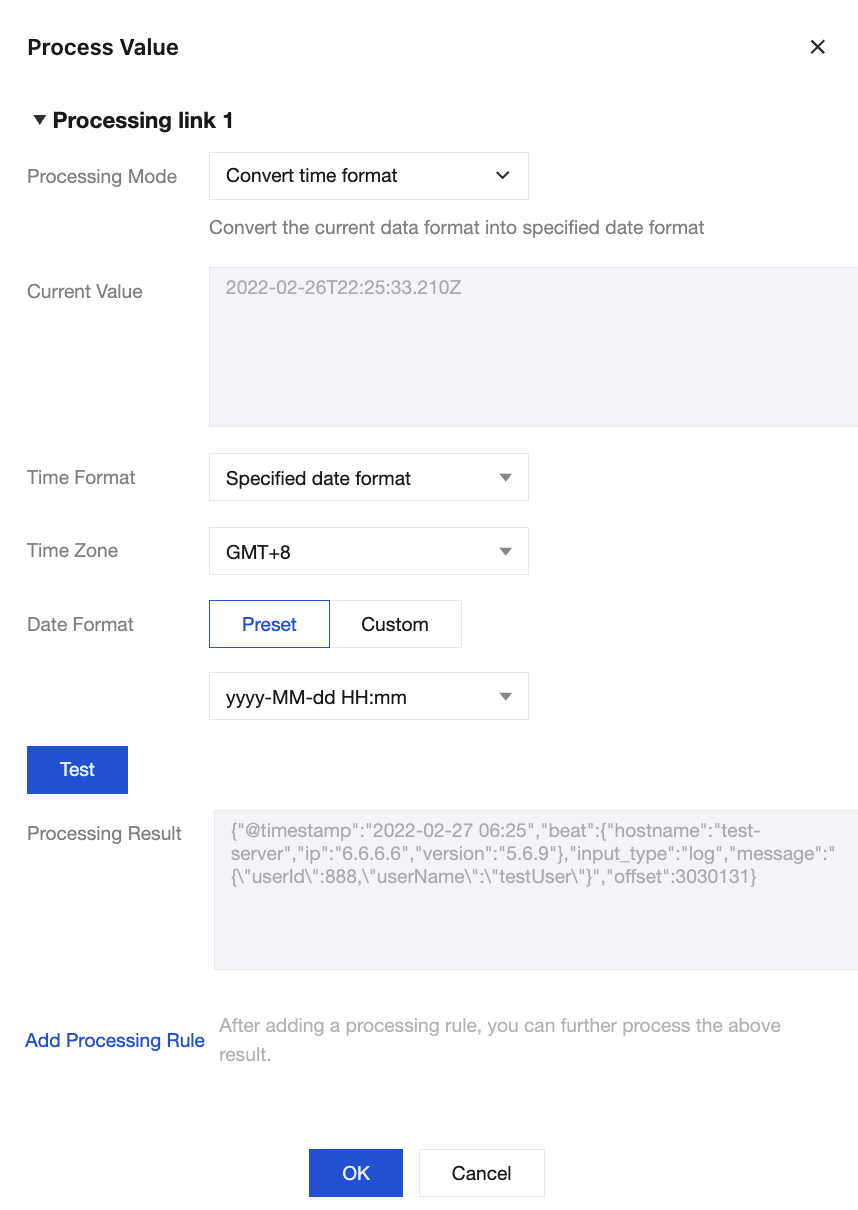Click the Time Zone dropdown arrow

(505, 551)
